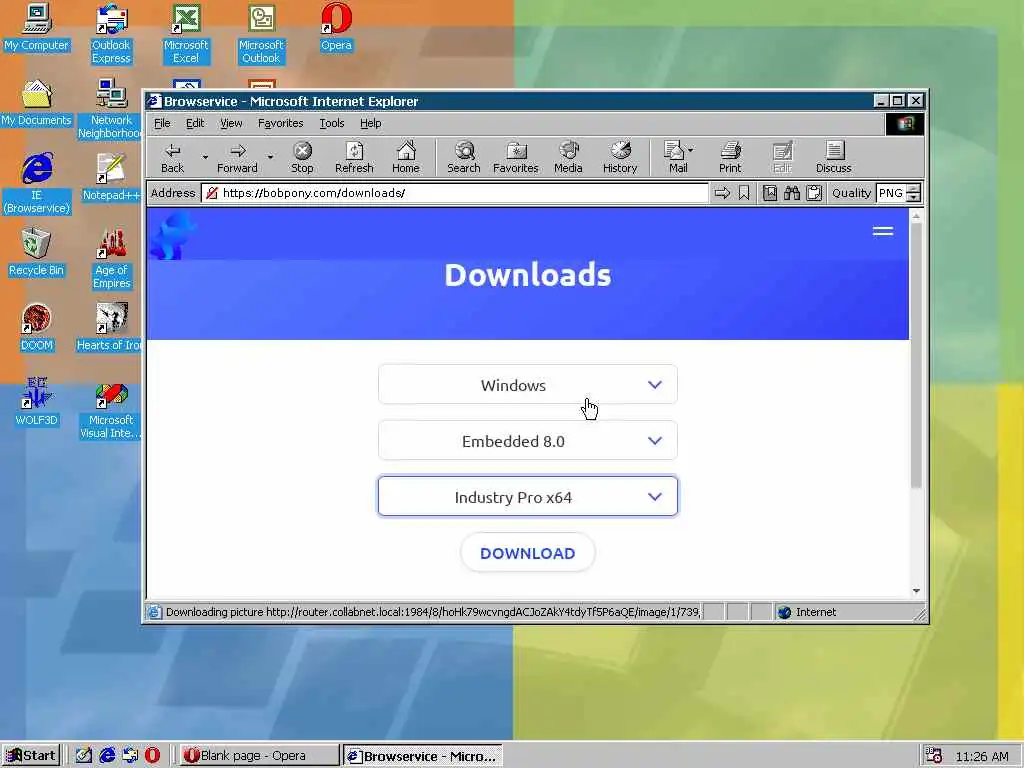
Task: Go back using the Back toolbar button
Action: point(172,157)
